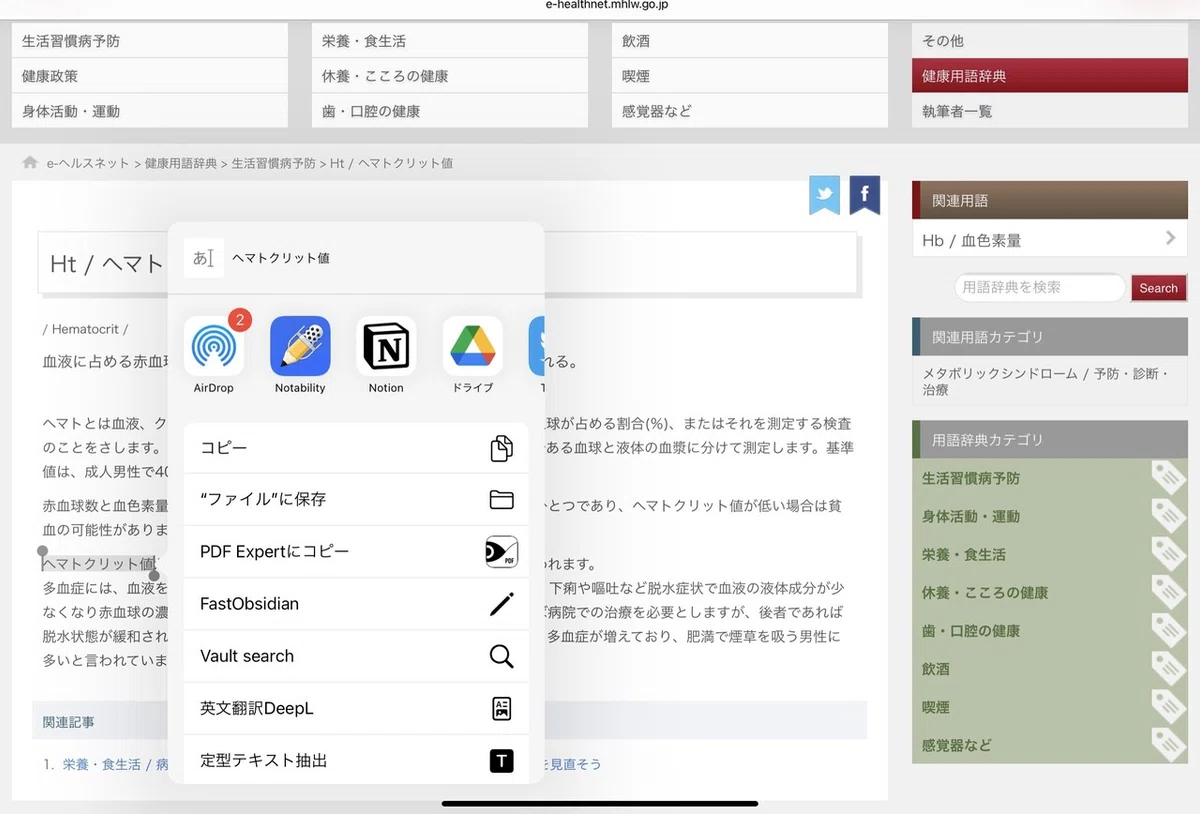Open 休養・こころの健康 in 用語辞典カテゴリ list
This screenshot has height=814, width=1200.
pyautogui.click(x=985, y=593)
